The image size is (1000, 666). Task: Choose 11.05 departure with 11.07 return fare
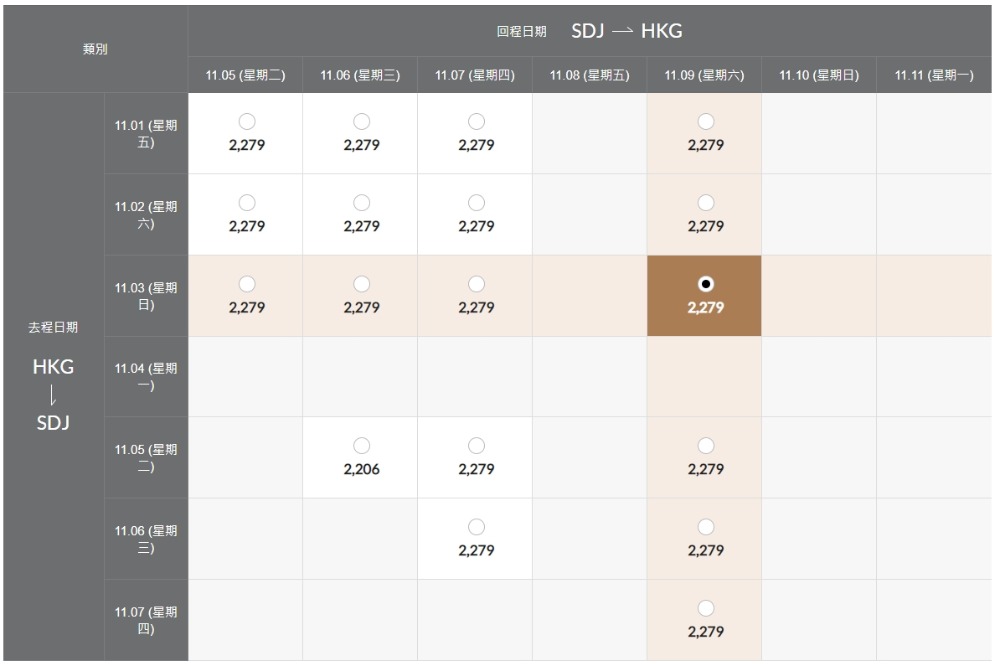[x=476, y=446]
